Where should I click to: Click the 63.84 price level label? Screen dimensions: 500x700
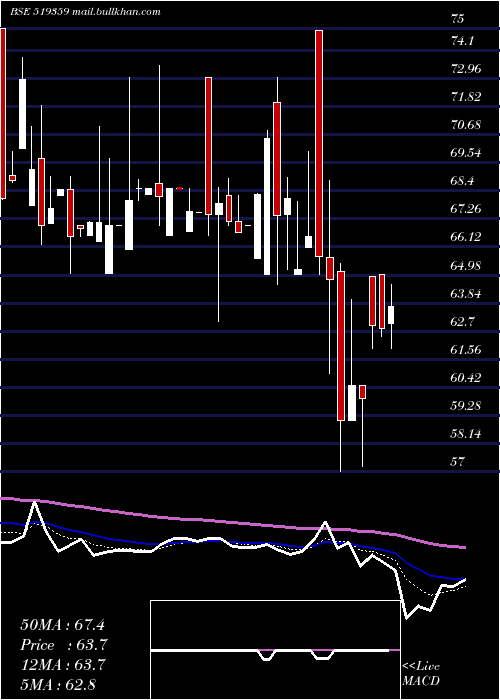(467, 294)
